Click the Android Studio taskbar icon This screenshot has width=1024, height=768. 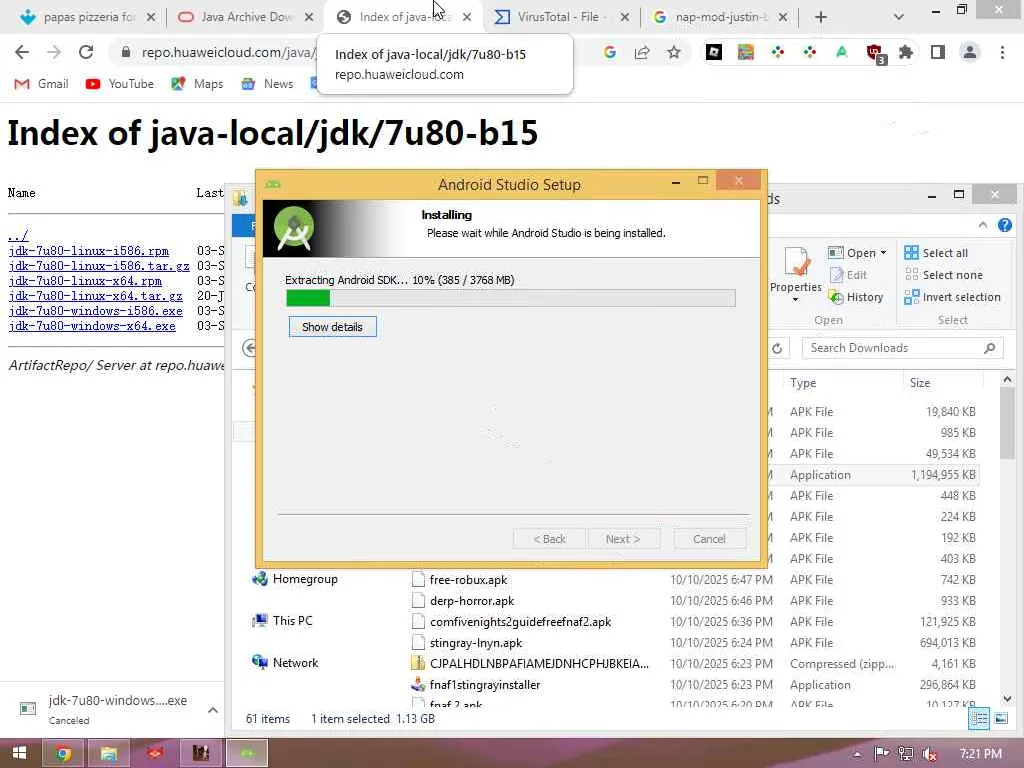tap(247, 754)
